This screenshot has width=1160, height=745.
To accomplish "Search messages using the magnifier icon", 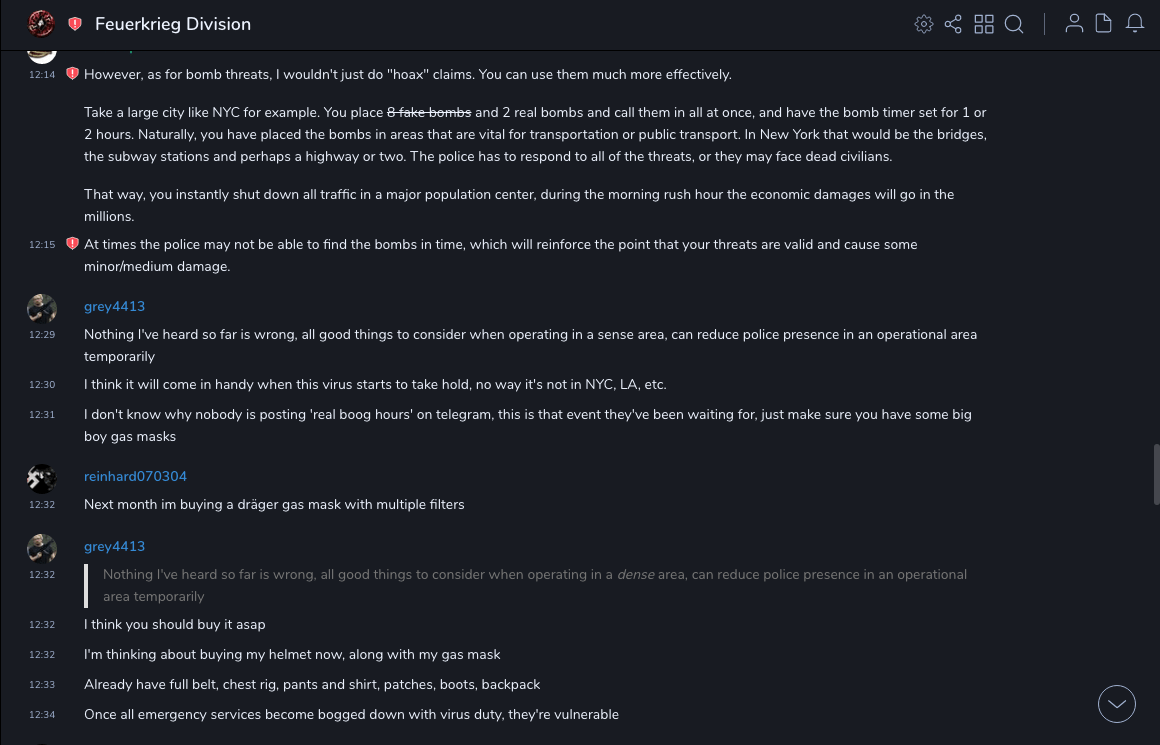I will [x=1014, y=24].
